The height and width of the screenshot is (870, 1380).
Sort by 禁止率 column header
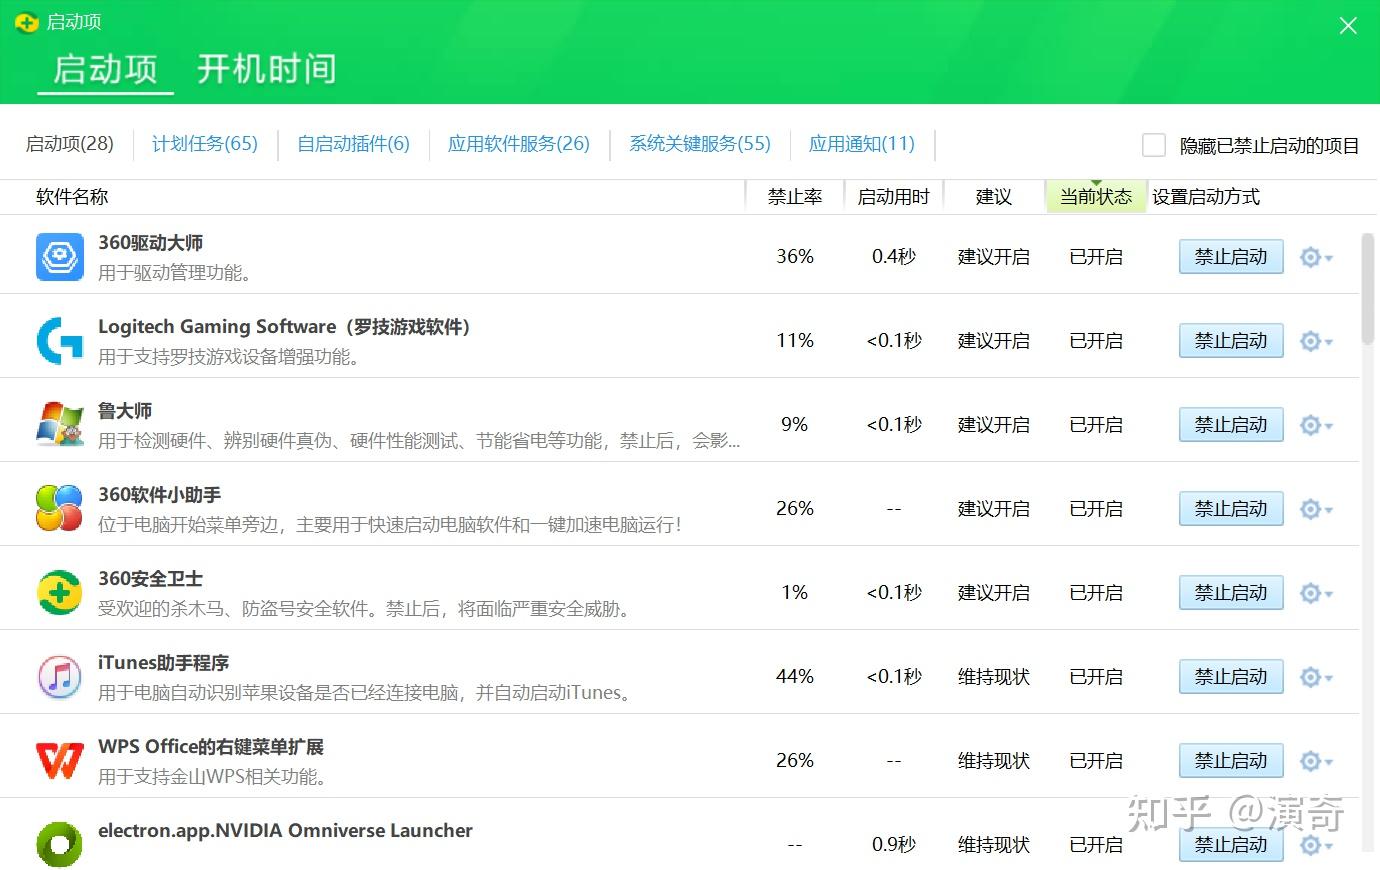point(795,197)
